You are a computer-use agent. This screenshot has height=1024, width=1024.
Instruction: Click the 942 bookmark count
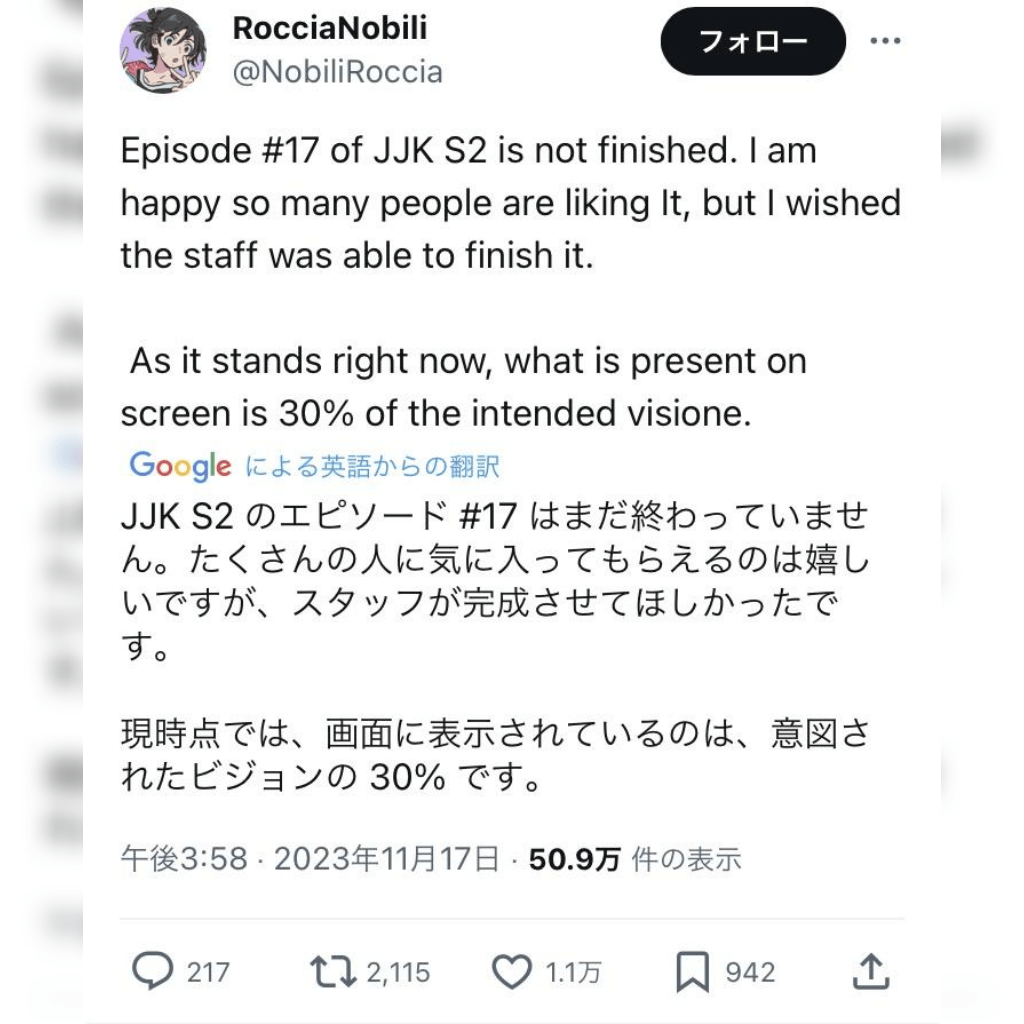point(749,972)
